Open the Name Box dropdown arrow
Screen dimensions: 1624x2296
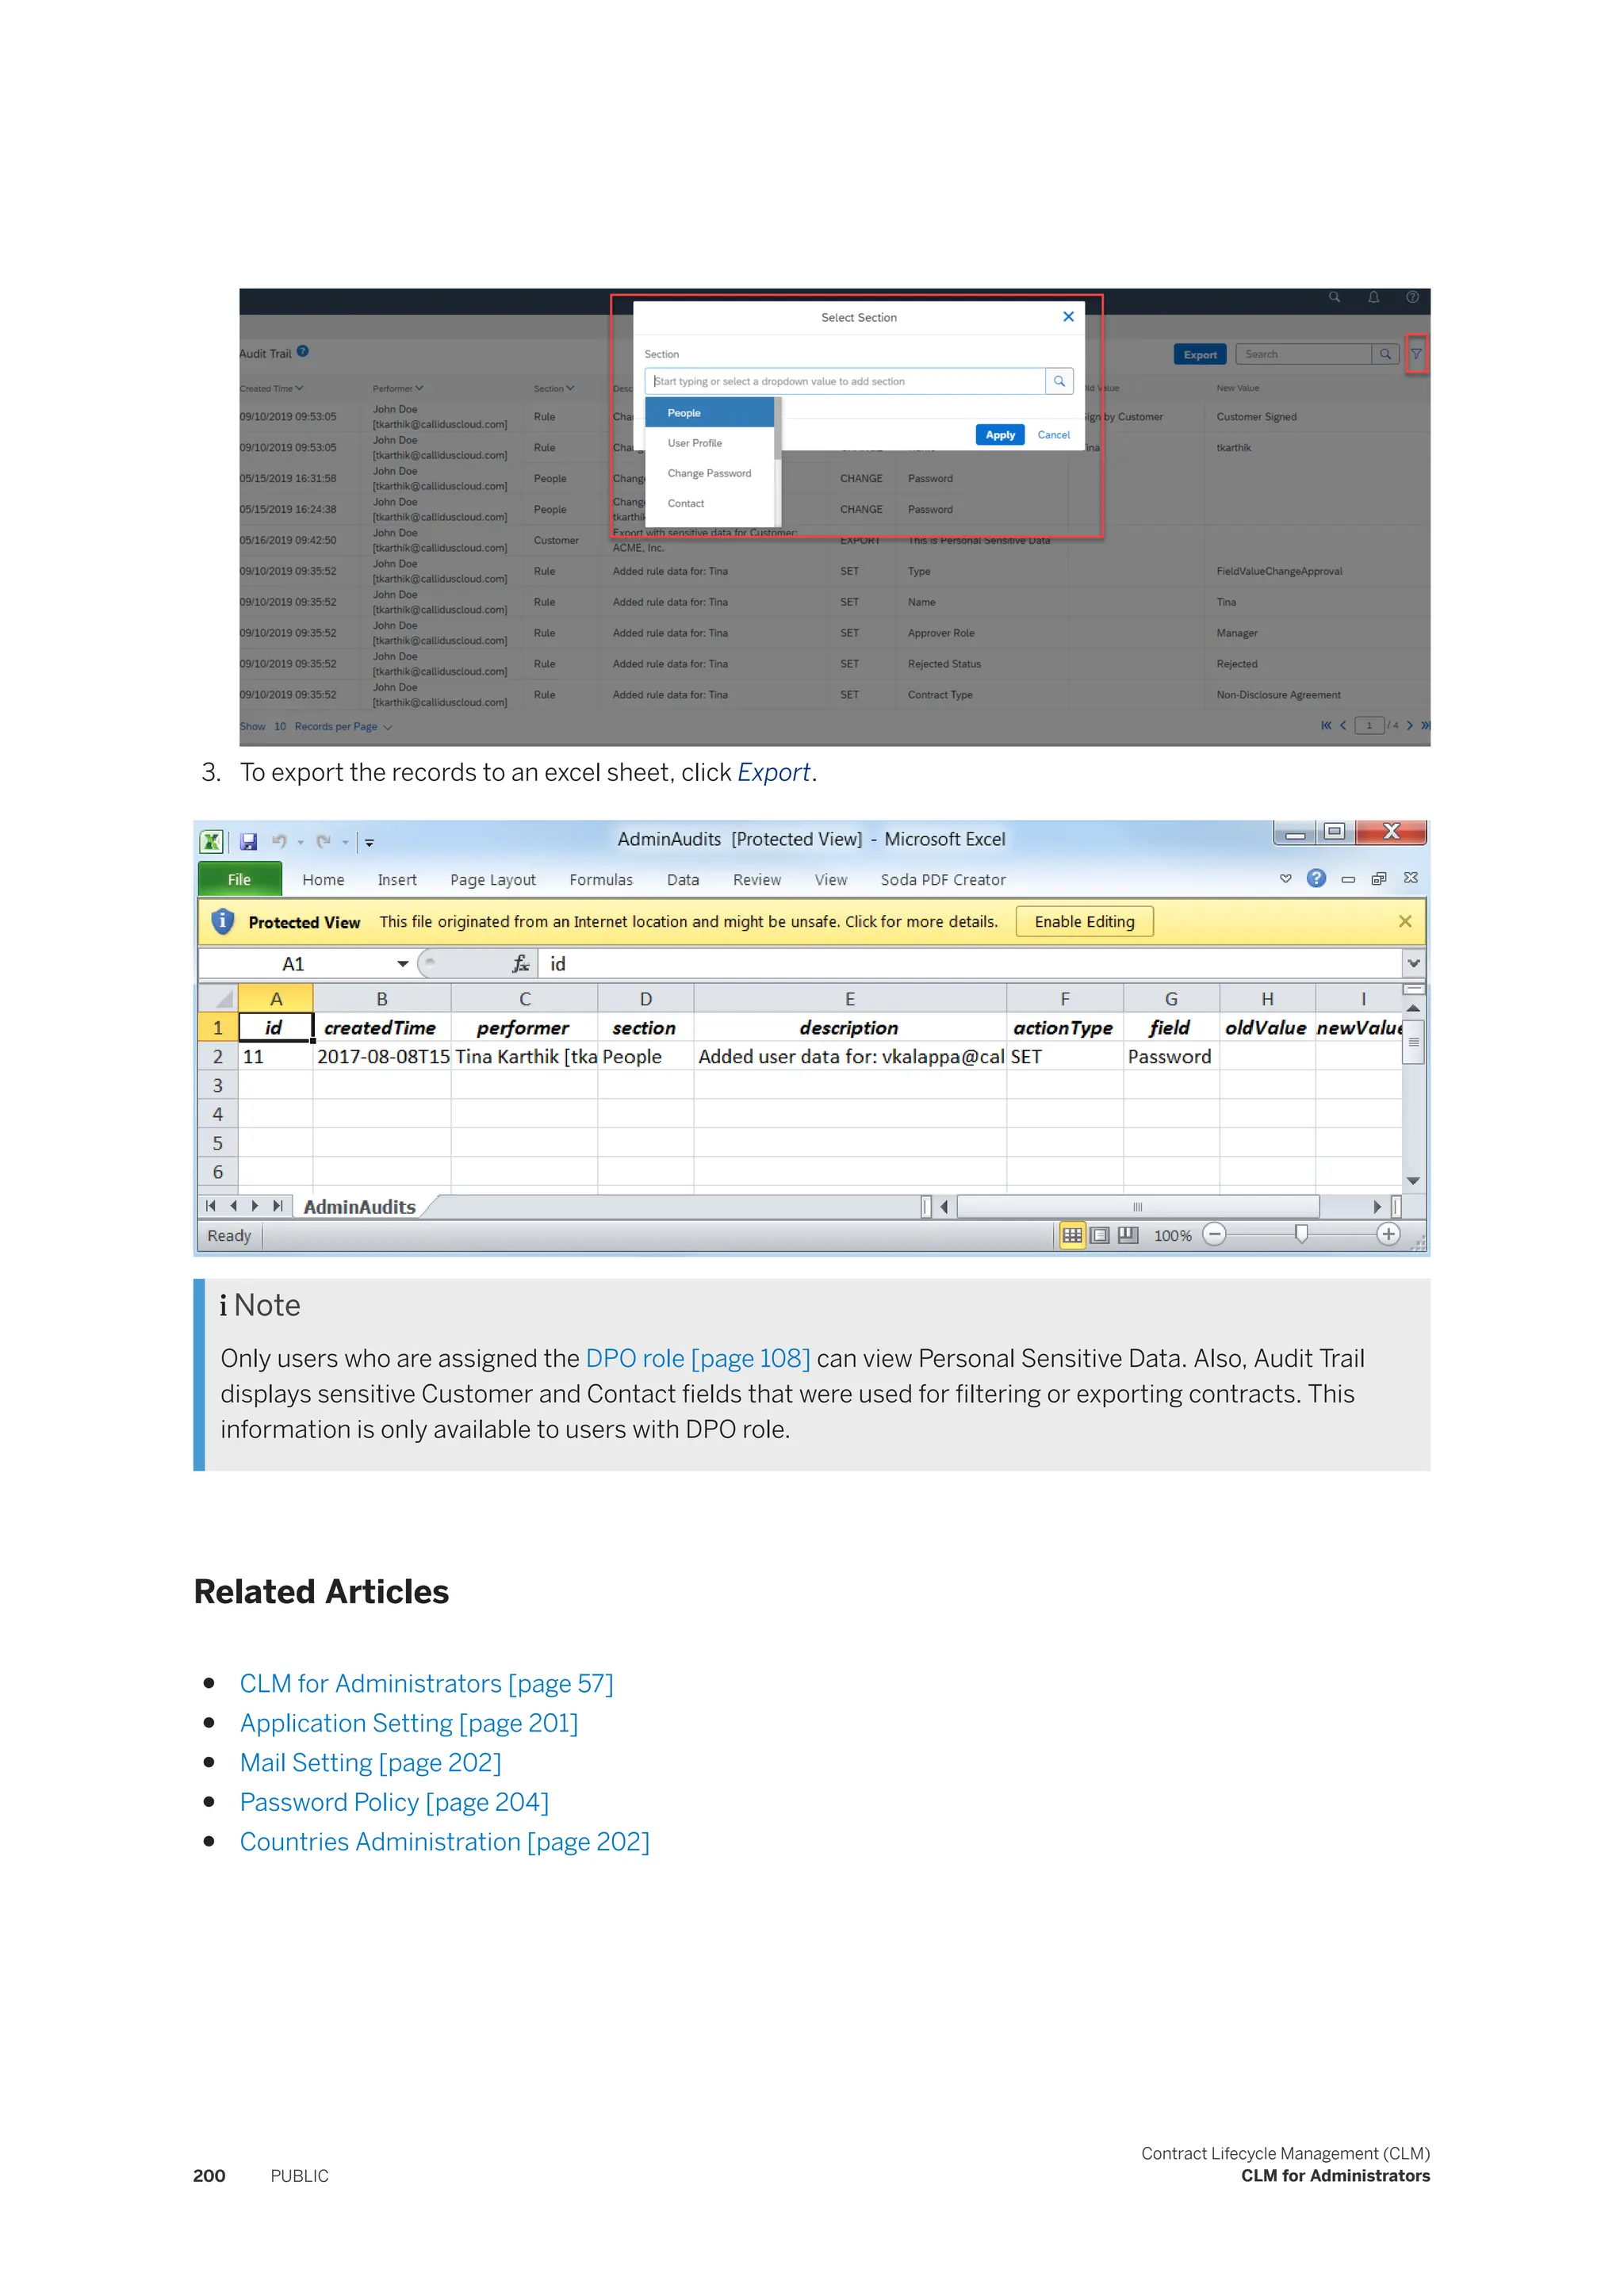402,964
